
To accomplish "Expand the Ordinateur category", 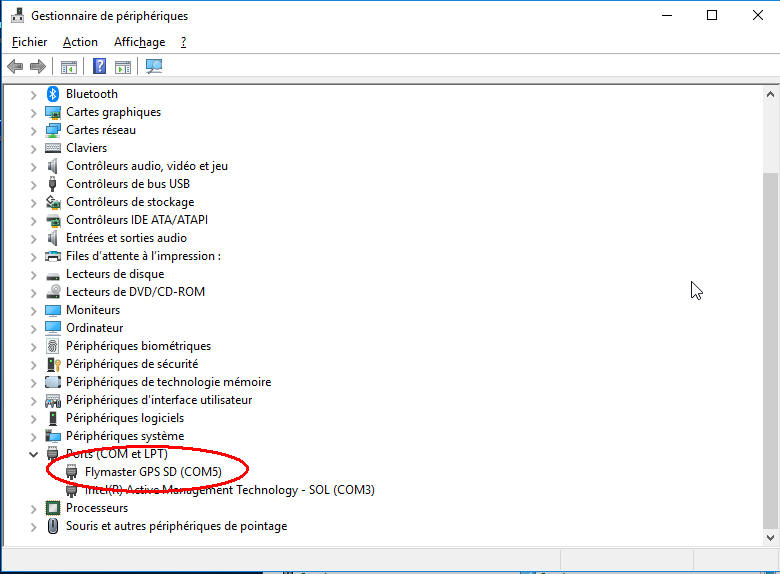I will pos(33,328).
